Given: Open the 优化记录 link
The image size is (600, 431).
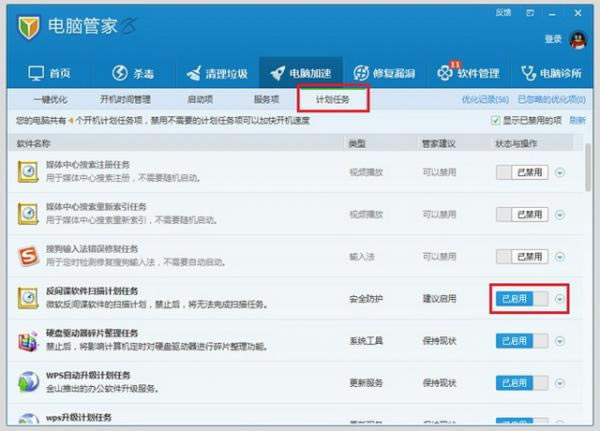Looking at the screenshot, I should 485,100.
